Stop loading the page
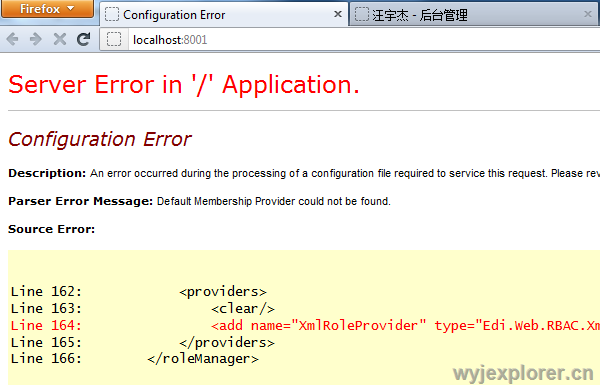Screen dimensions: 600x385 [x=60, y=39]
